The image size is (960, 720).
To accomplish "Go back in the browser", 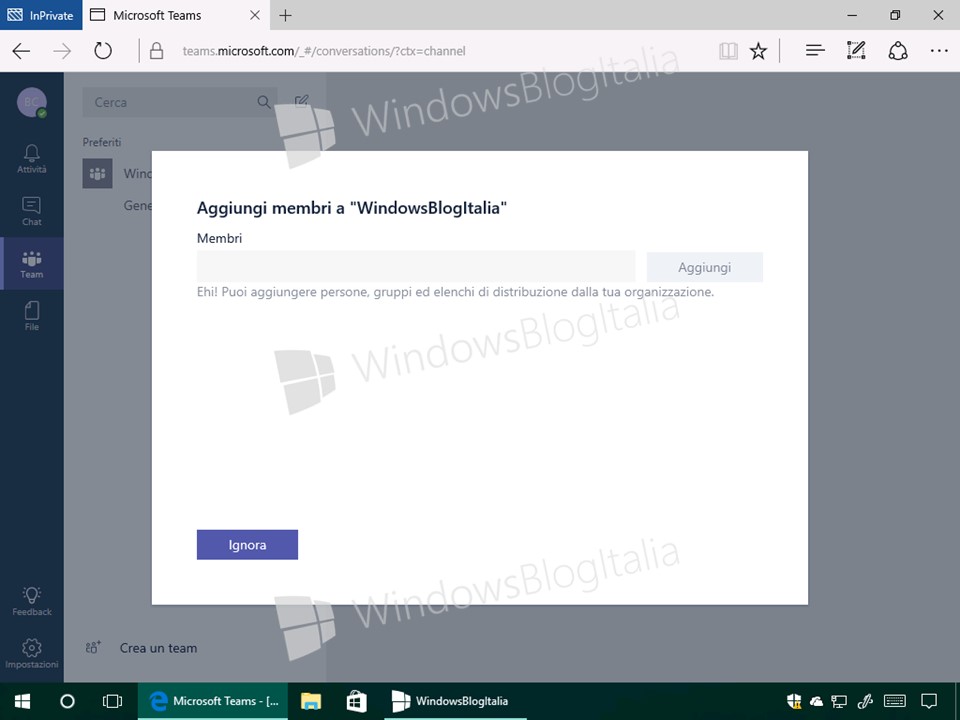I will [x=21, y=51].
